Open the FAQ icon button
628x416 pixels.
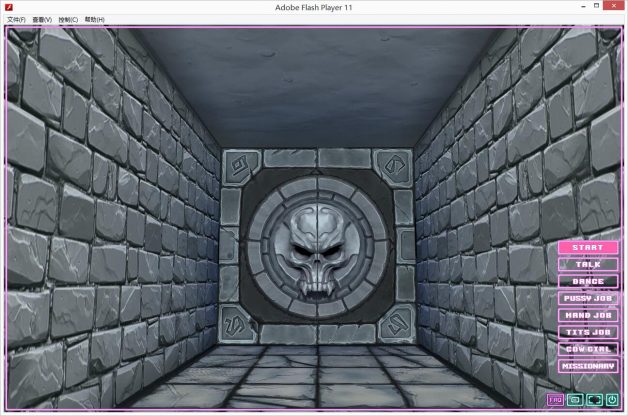[x=556, y=400]
